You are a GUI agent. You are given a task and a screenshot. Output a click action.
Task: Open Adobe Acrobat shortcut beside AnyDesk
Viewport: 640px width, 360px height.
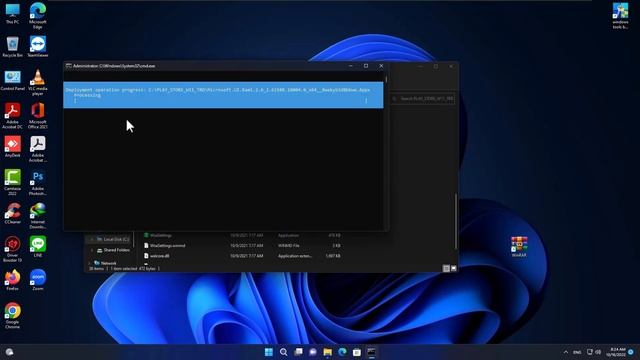[x=38, y=149]
